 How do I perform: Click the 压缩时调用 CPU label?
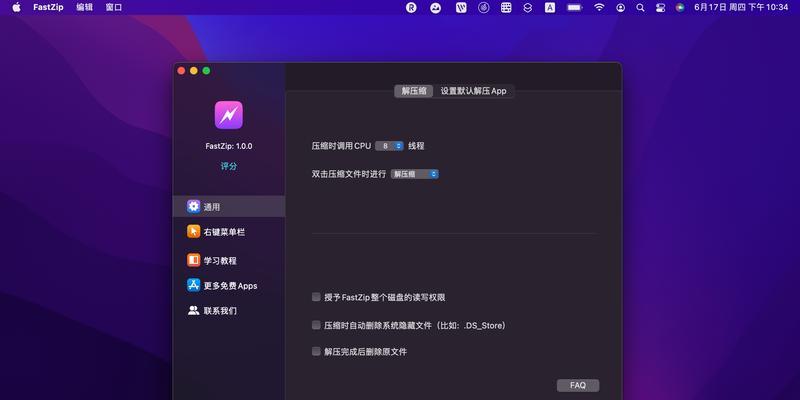[341, 146]
